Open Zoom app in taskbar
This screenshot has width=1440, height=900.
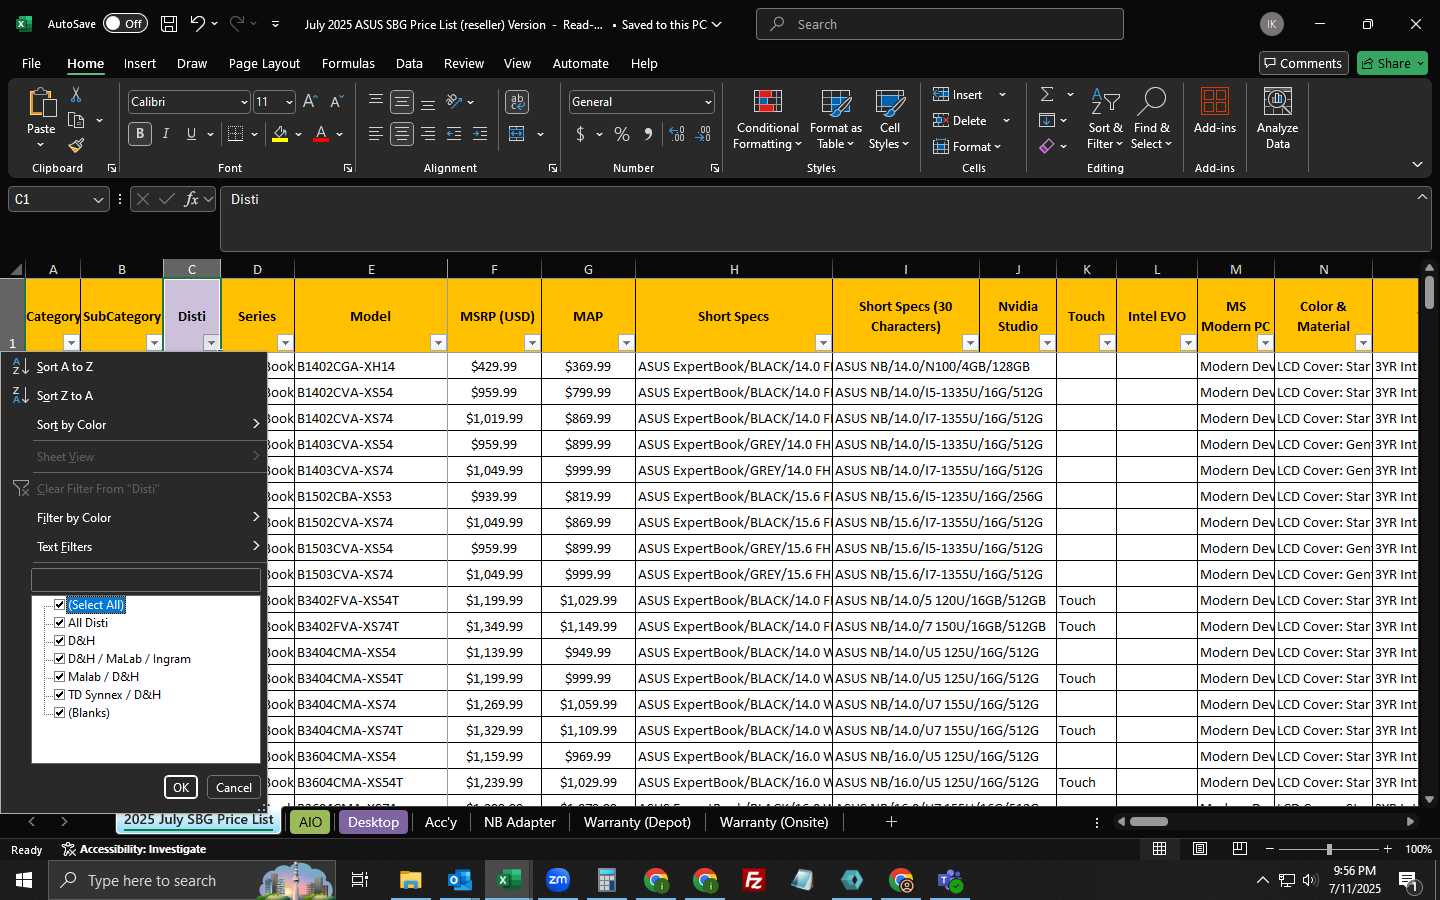coord(558,880)
